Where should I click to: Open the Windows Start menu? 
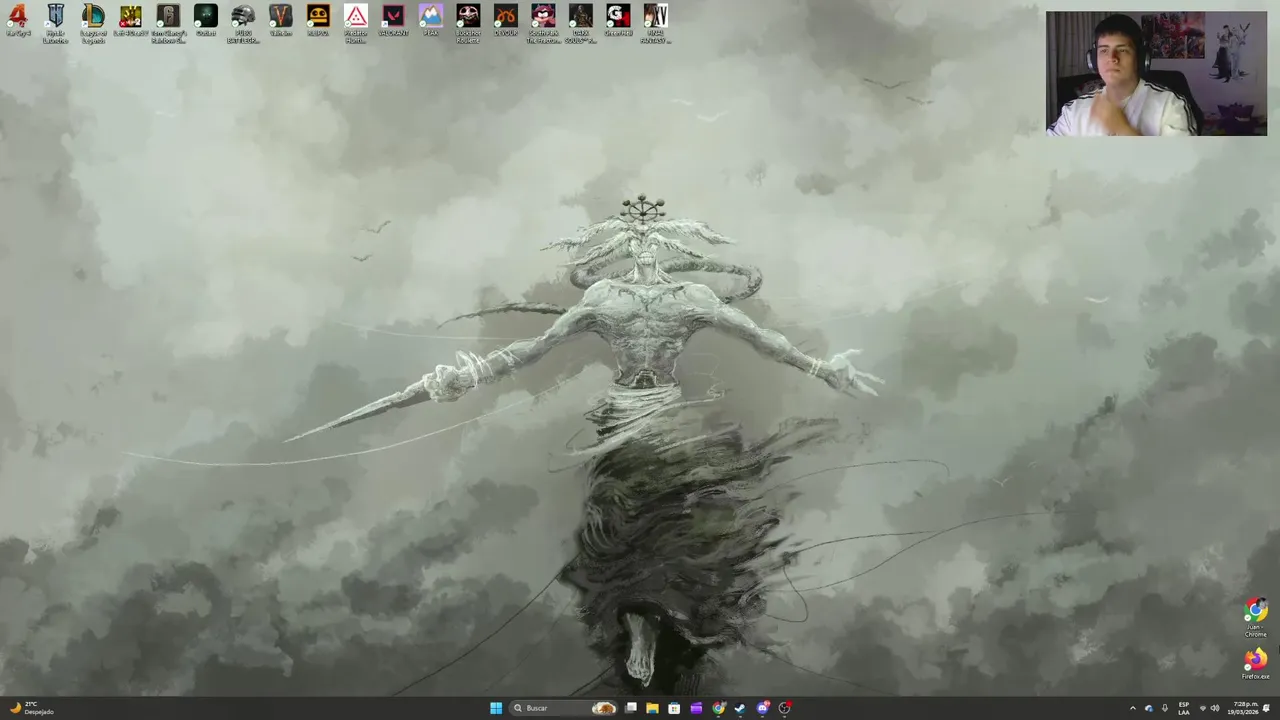tap(496, 708)
